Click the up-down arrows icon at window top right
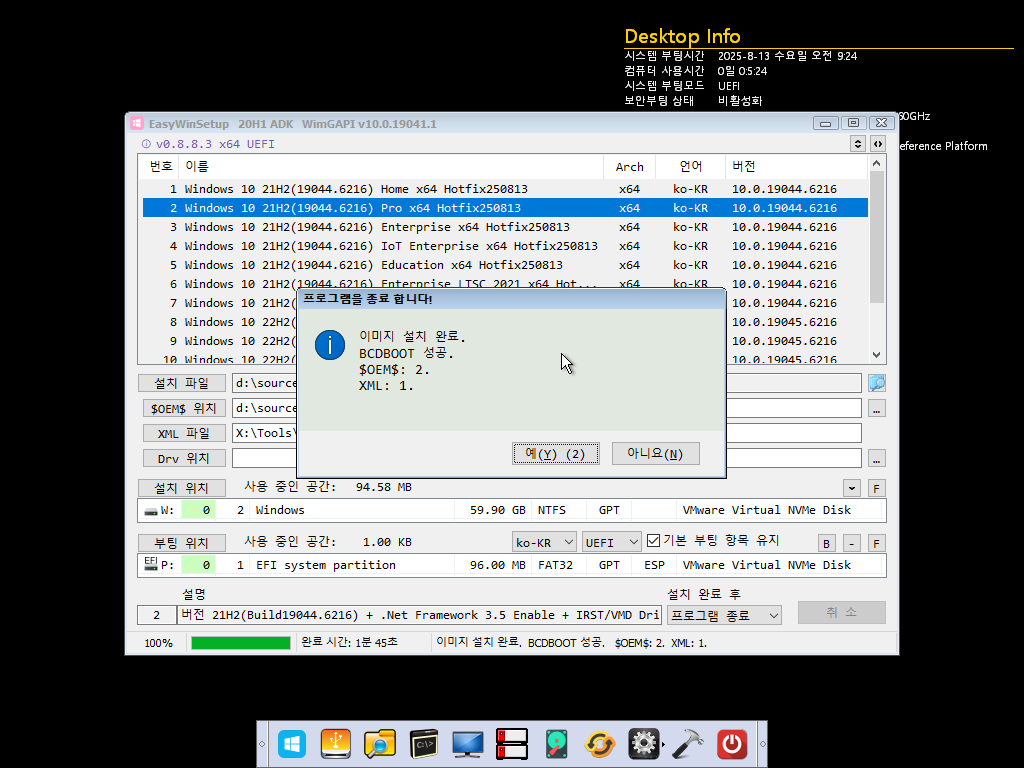This screenshot has height=768, width=1024. tap(858, 144)
